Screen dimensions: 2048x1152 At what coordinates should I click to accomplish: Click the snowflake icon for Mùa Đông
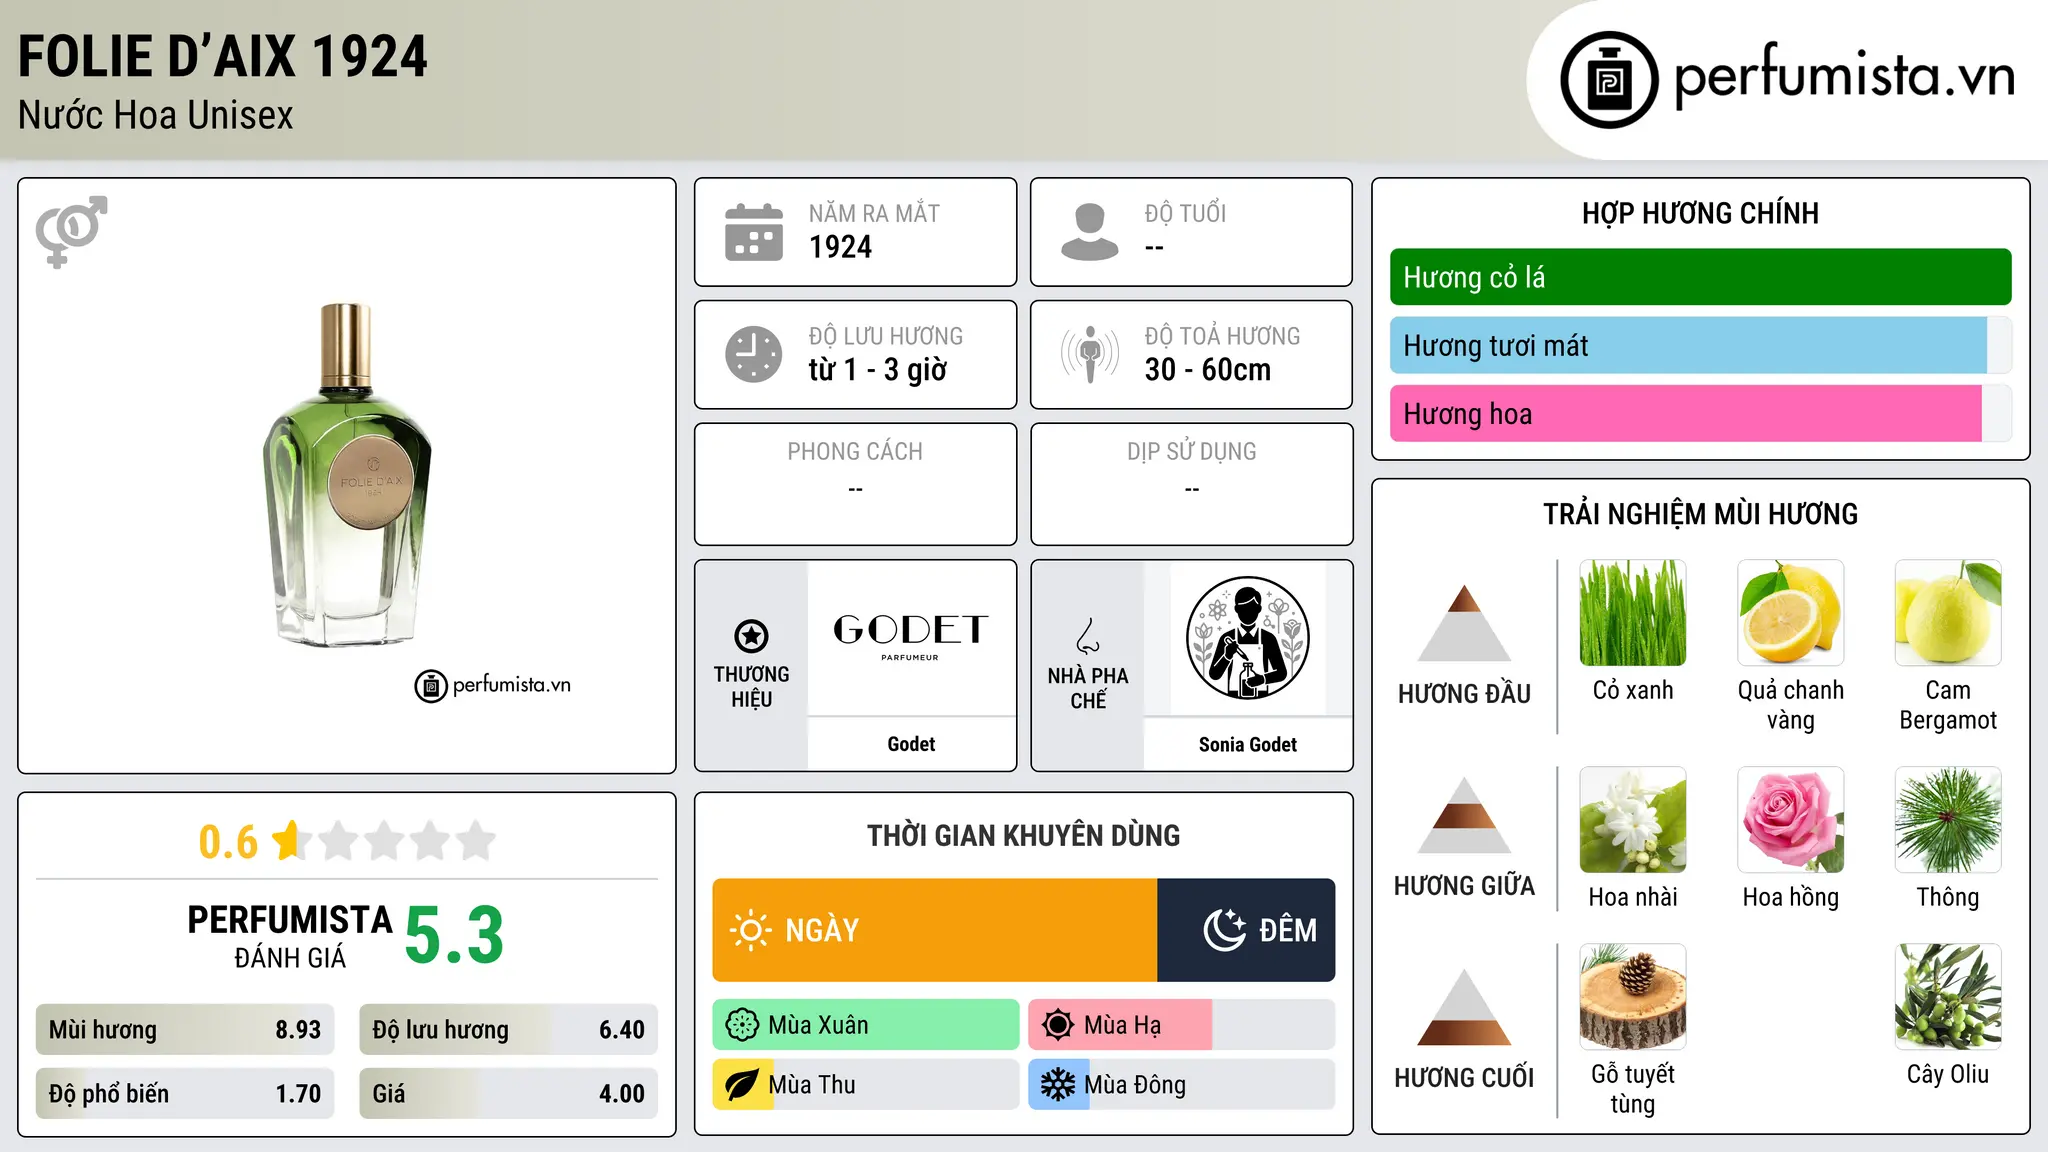click(x=1058, y=1085)
